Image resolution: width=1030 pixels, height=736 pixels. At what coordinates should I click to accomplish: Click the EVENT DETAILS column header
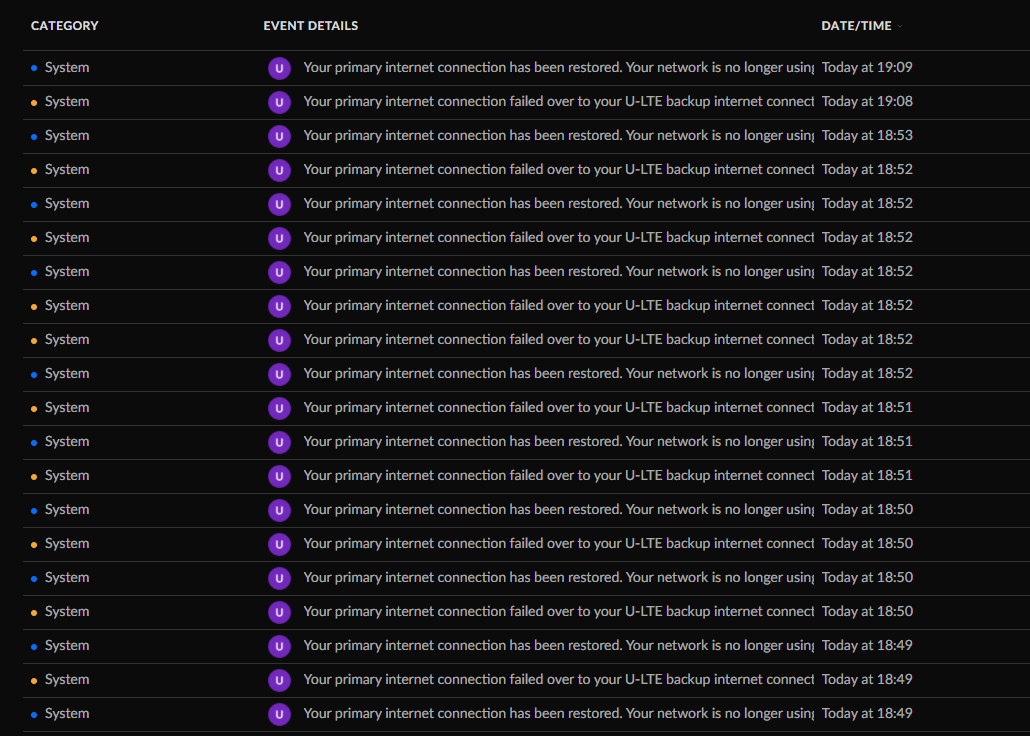[311, 26]
